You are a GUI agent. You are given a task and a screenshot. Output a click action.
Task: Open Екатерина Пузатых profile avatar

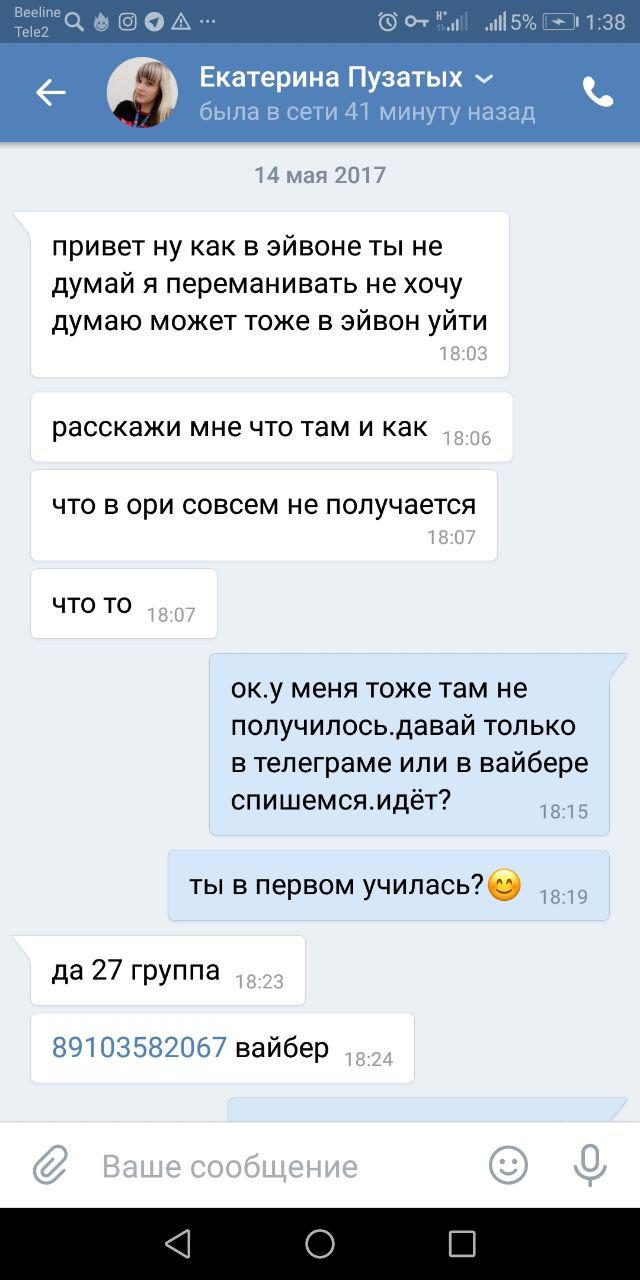(142, 92)
